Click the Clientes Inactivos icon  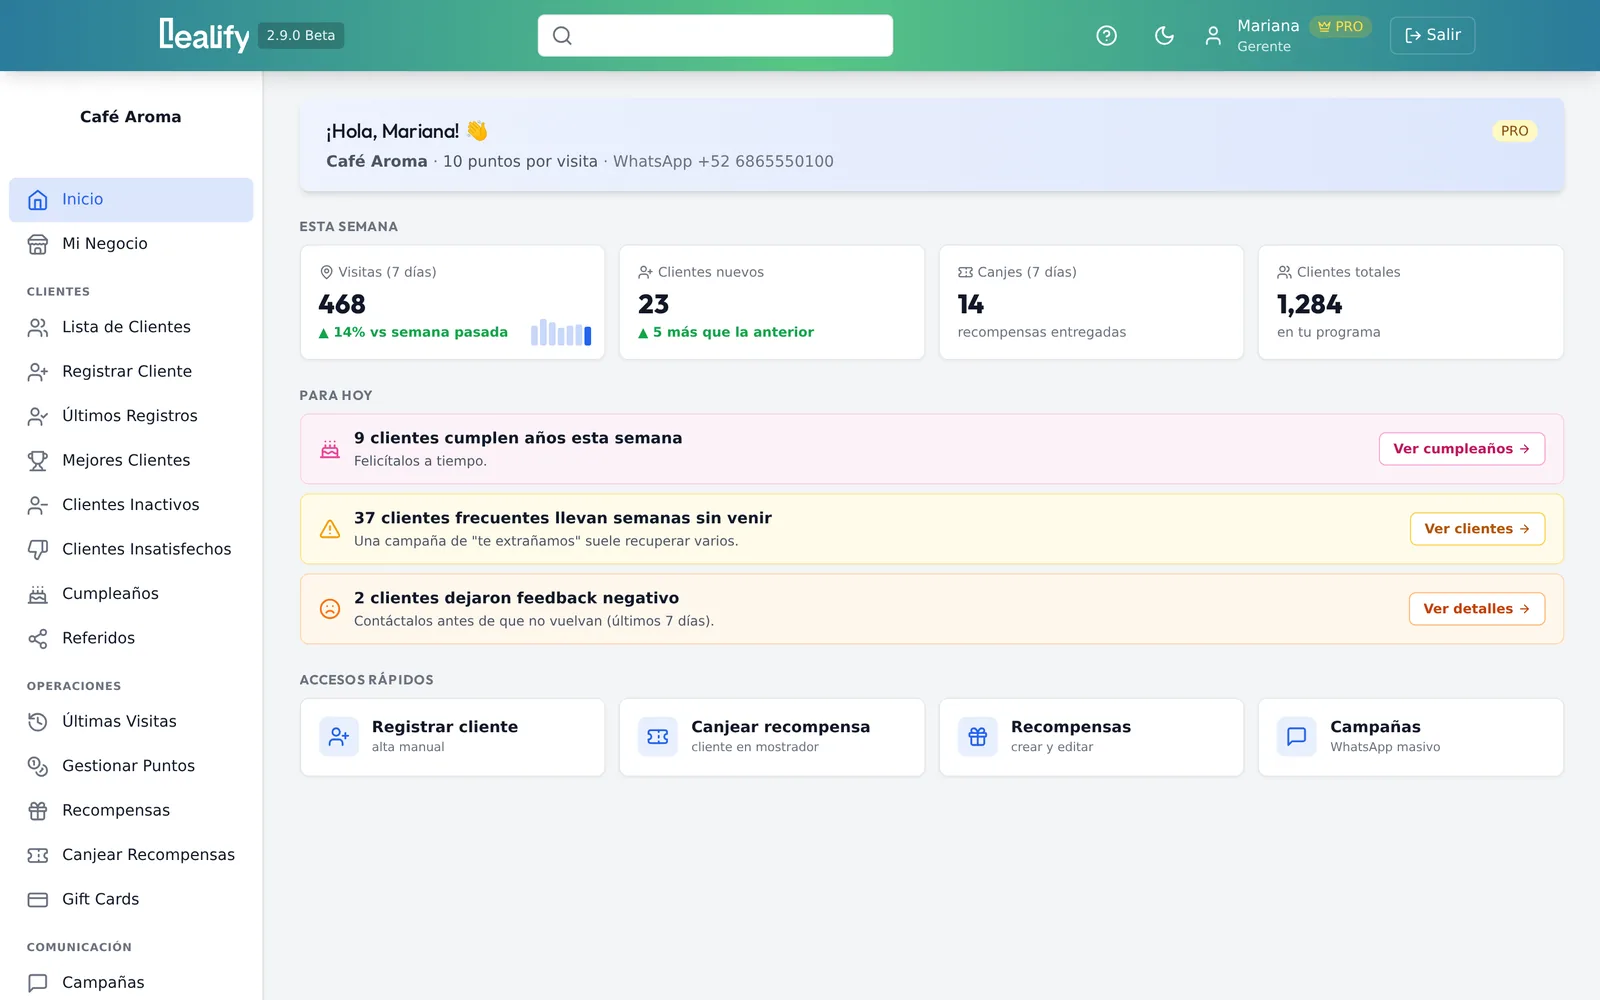tap(38, 505)
